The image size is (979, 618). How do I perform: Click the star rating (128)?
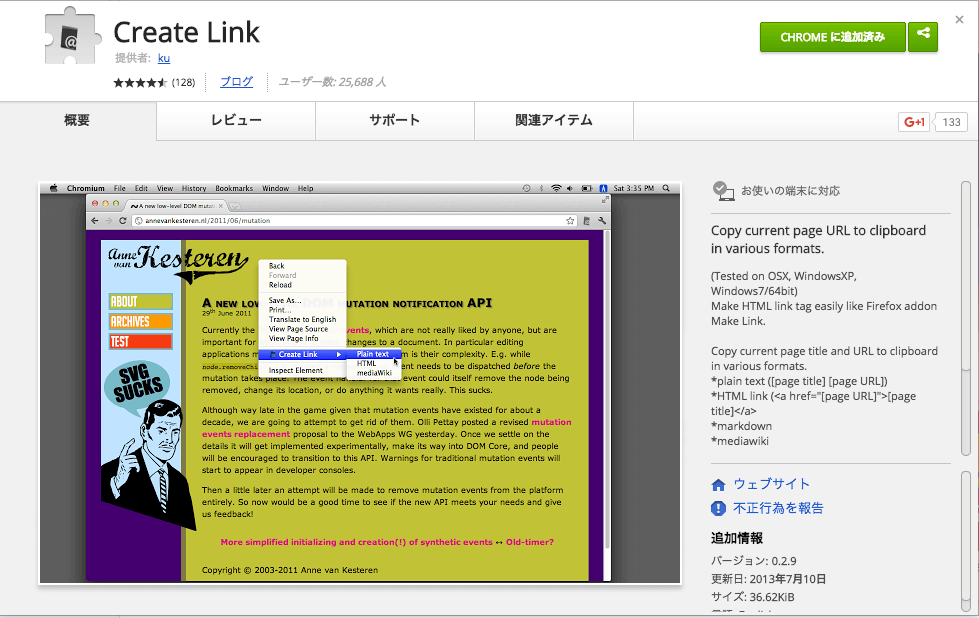(x=154, y=82)
